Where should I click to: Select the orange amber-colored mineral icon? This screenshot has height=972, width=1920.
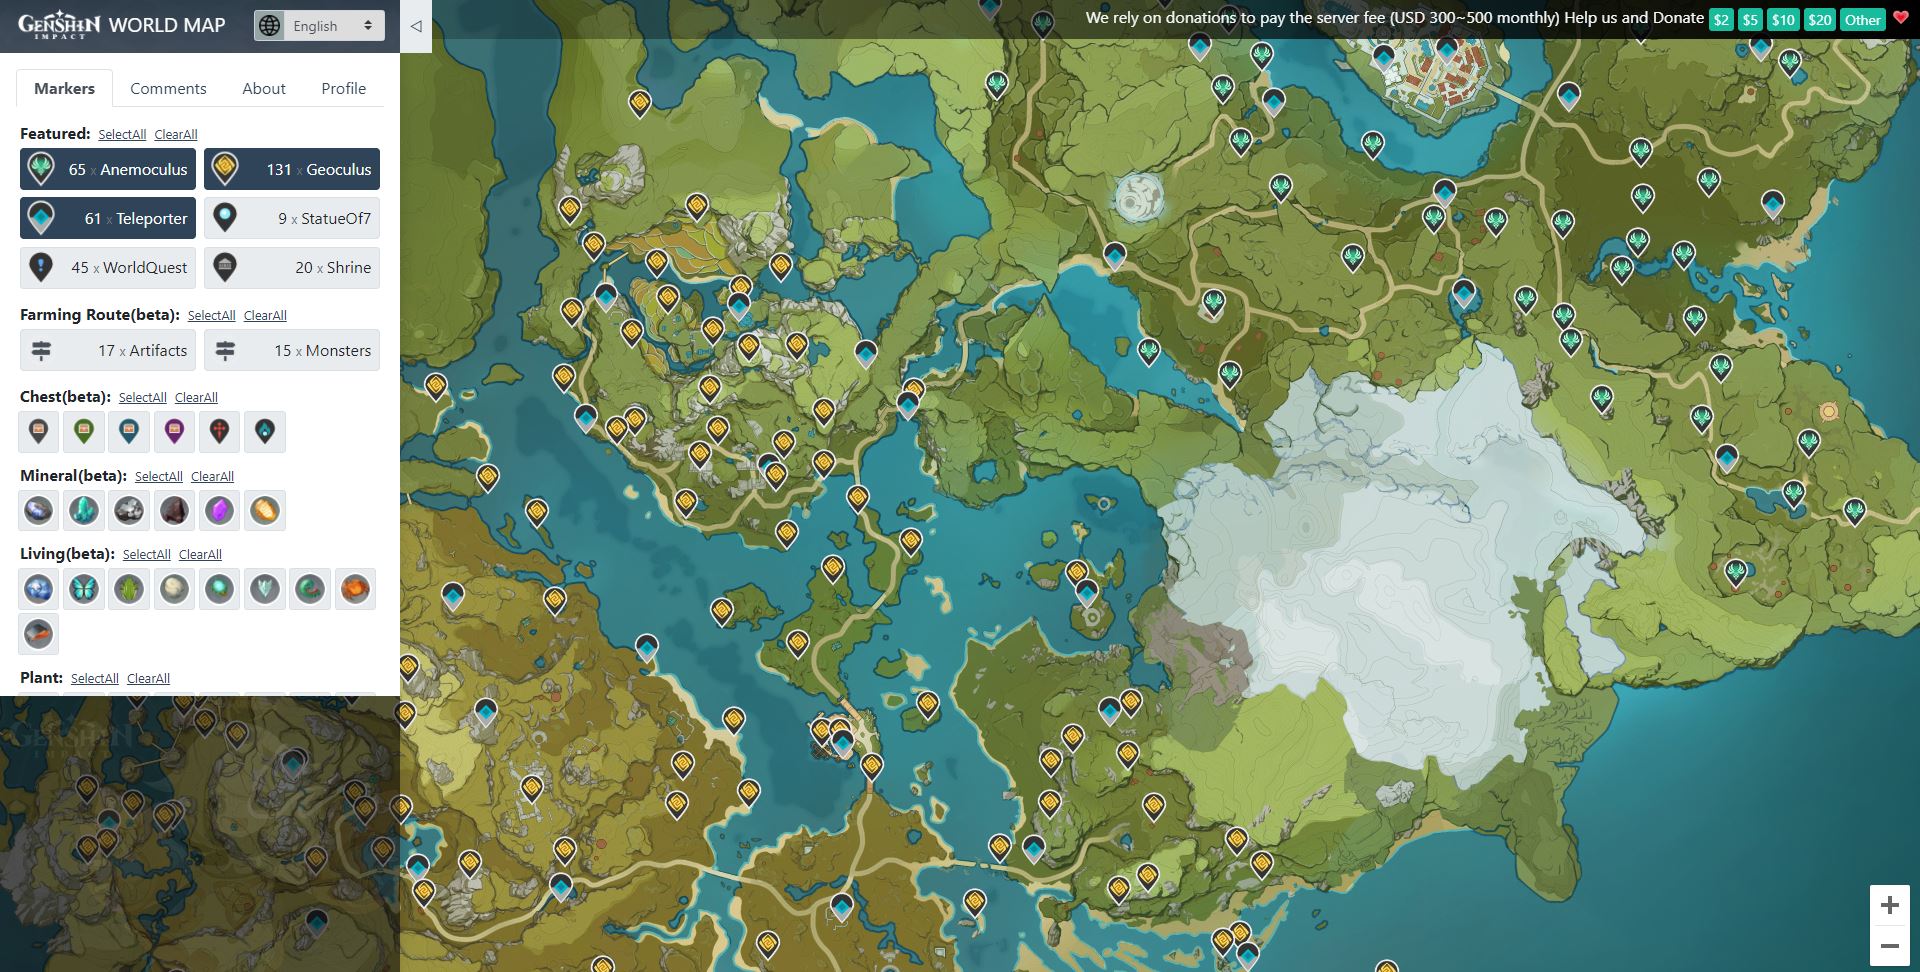tap(264, 511)
